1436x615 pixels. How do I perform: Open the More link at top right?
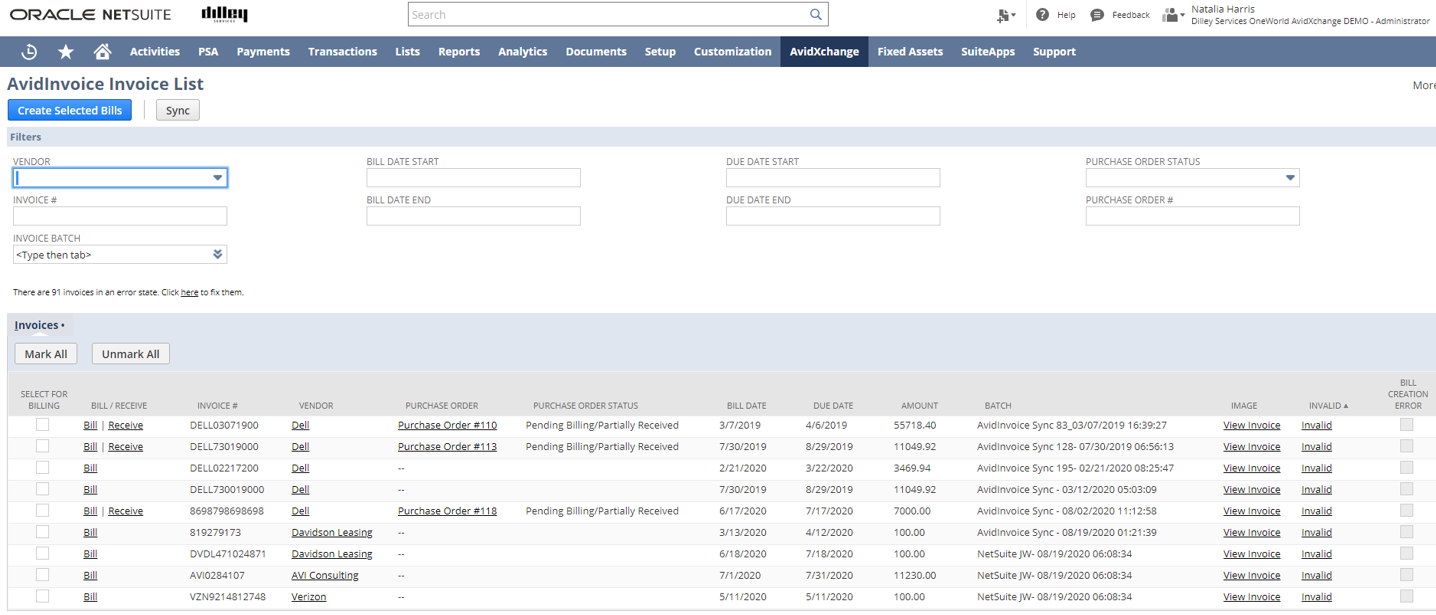(1424, 85)
